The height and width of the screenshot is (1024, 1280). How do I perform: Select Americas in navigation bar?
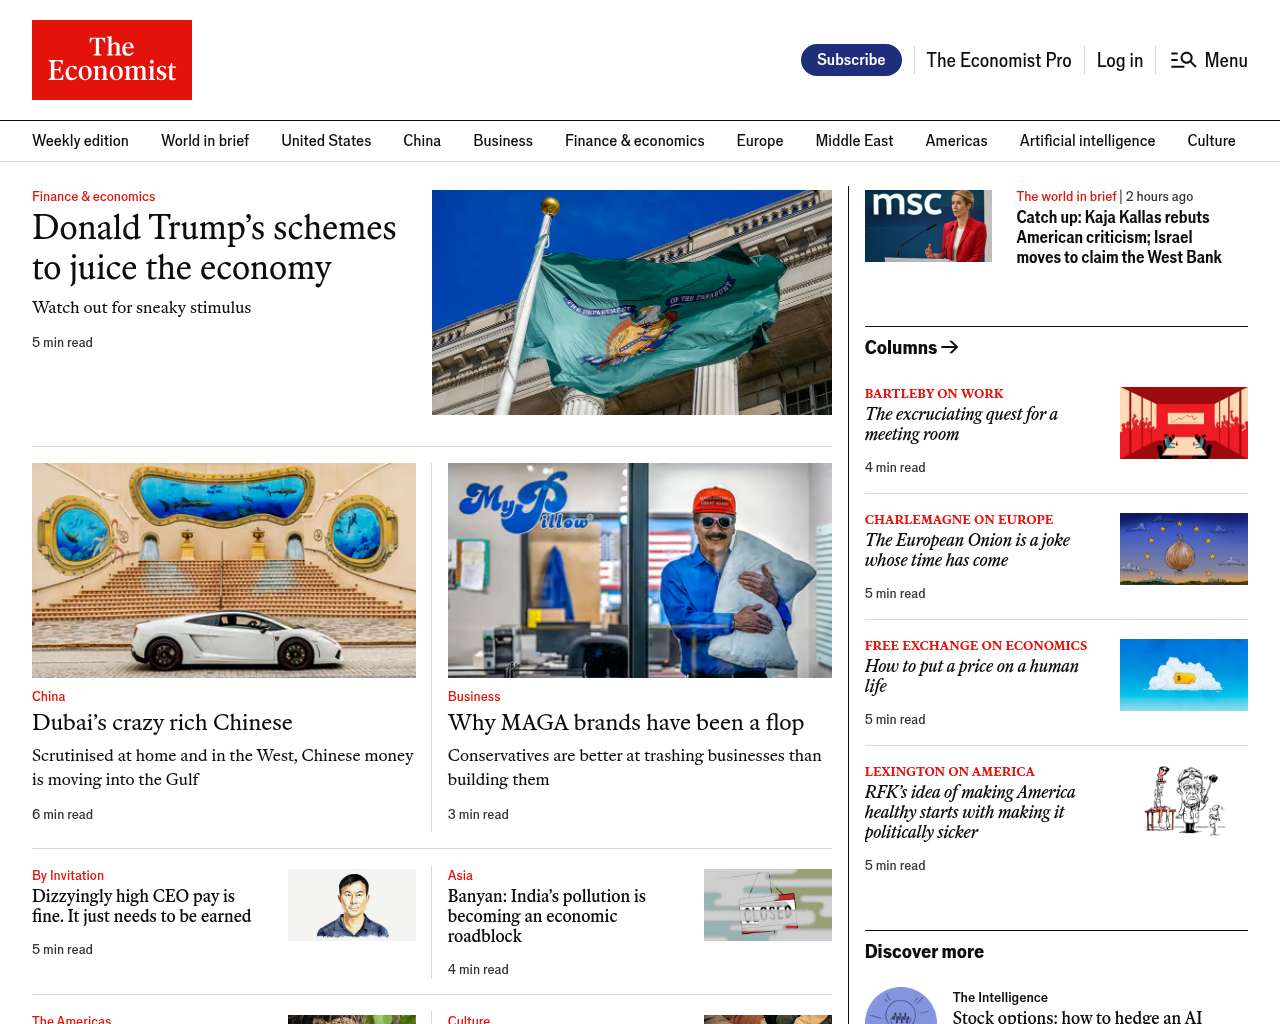point(956,141)
